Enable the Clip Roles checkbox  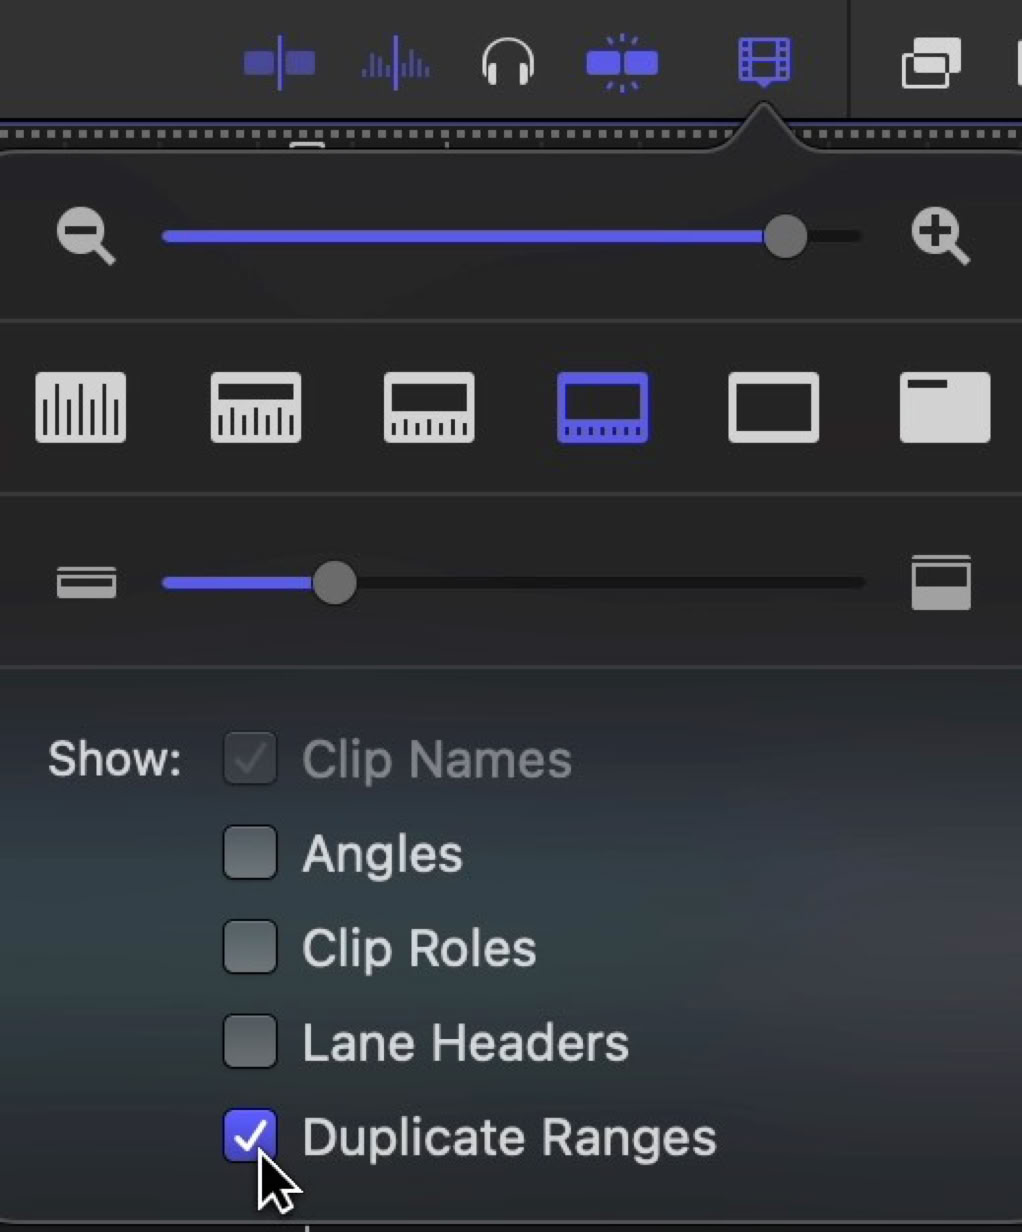click(x=250, y=947)
